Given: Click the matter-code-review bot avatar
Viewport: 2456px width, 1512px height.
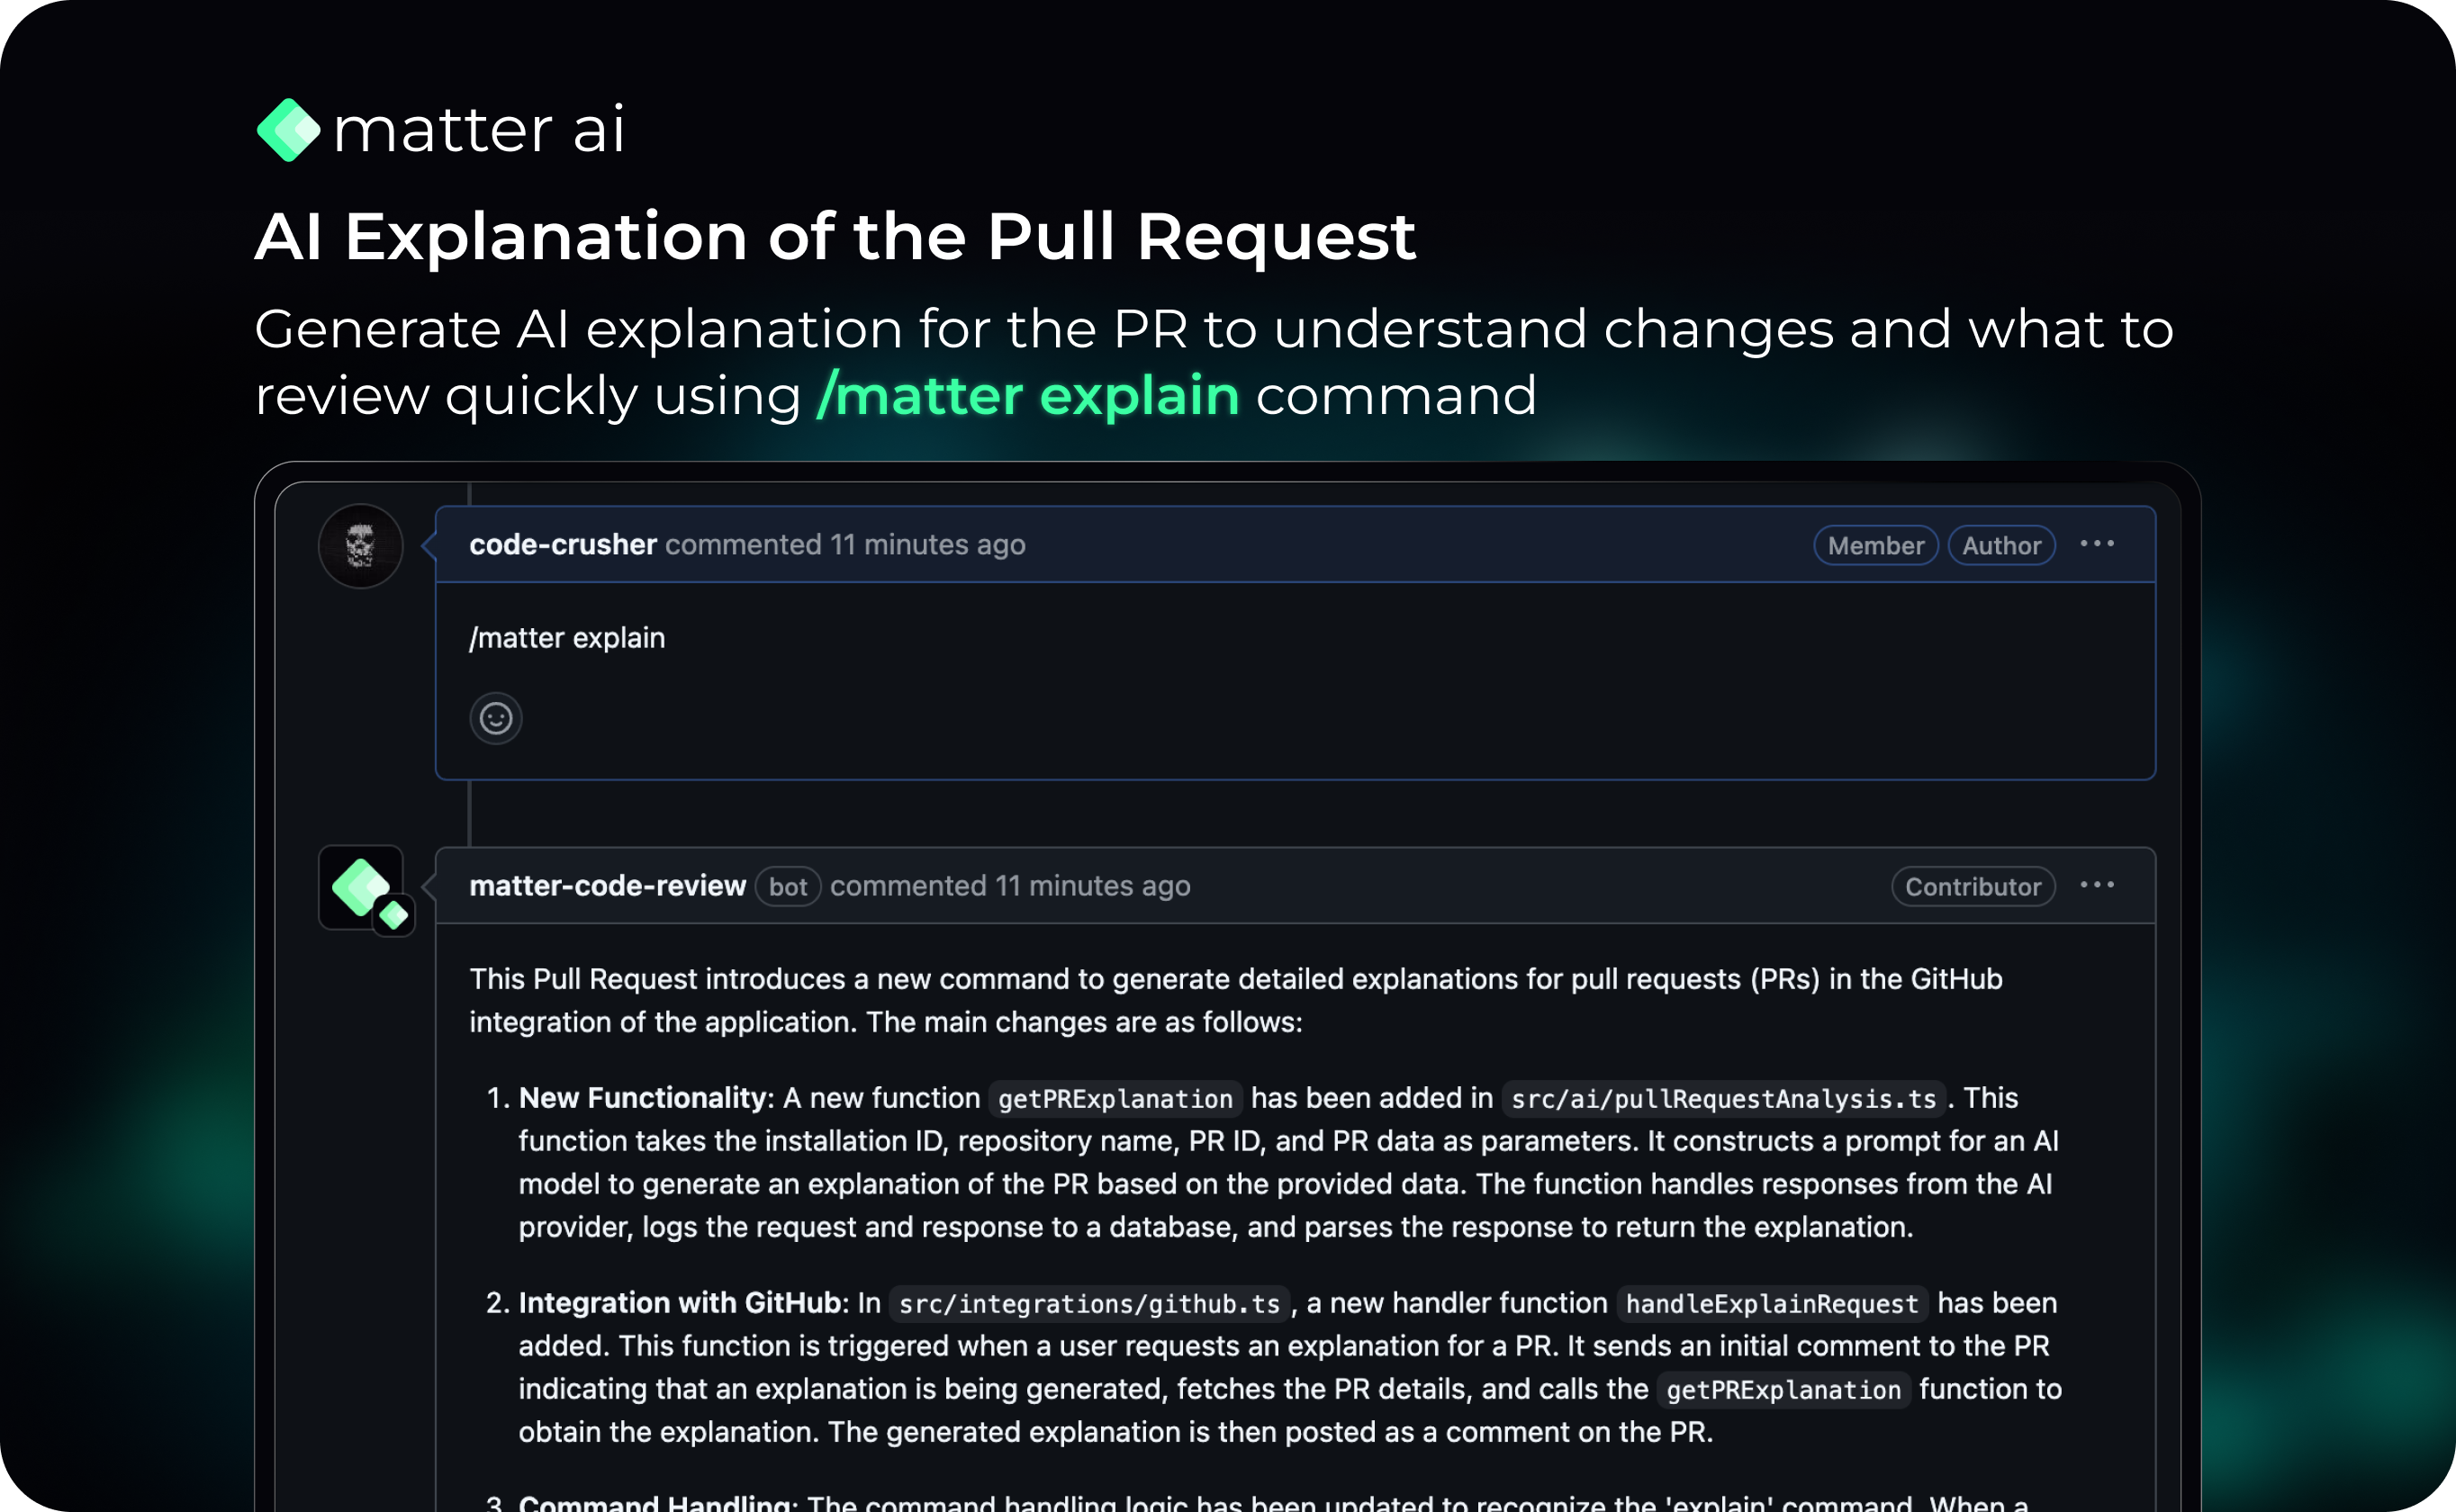Looking at the screenshot, I should [x=362, y=888].
